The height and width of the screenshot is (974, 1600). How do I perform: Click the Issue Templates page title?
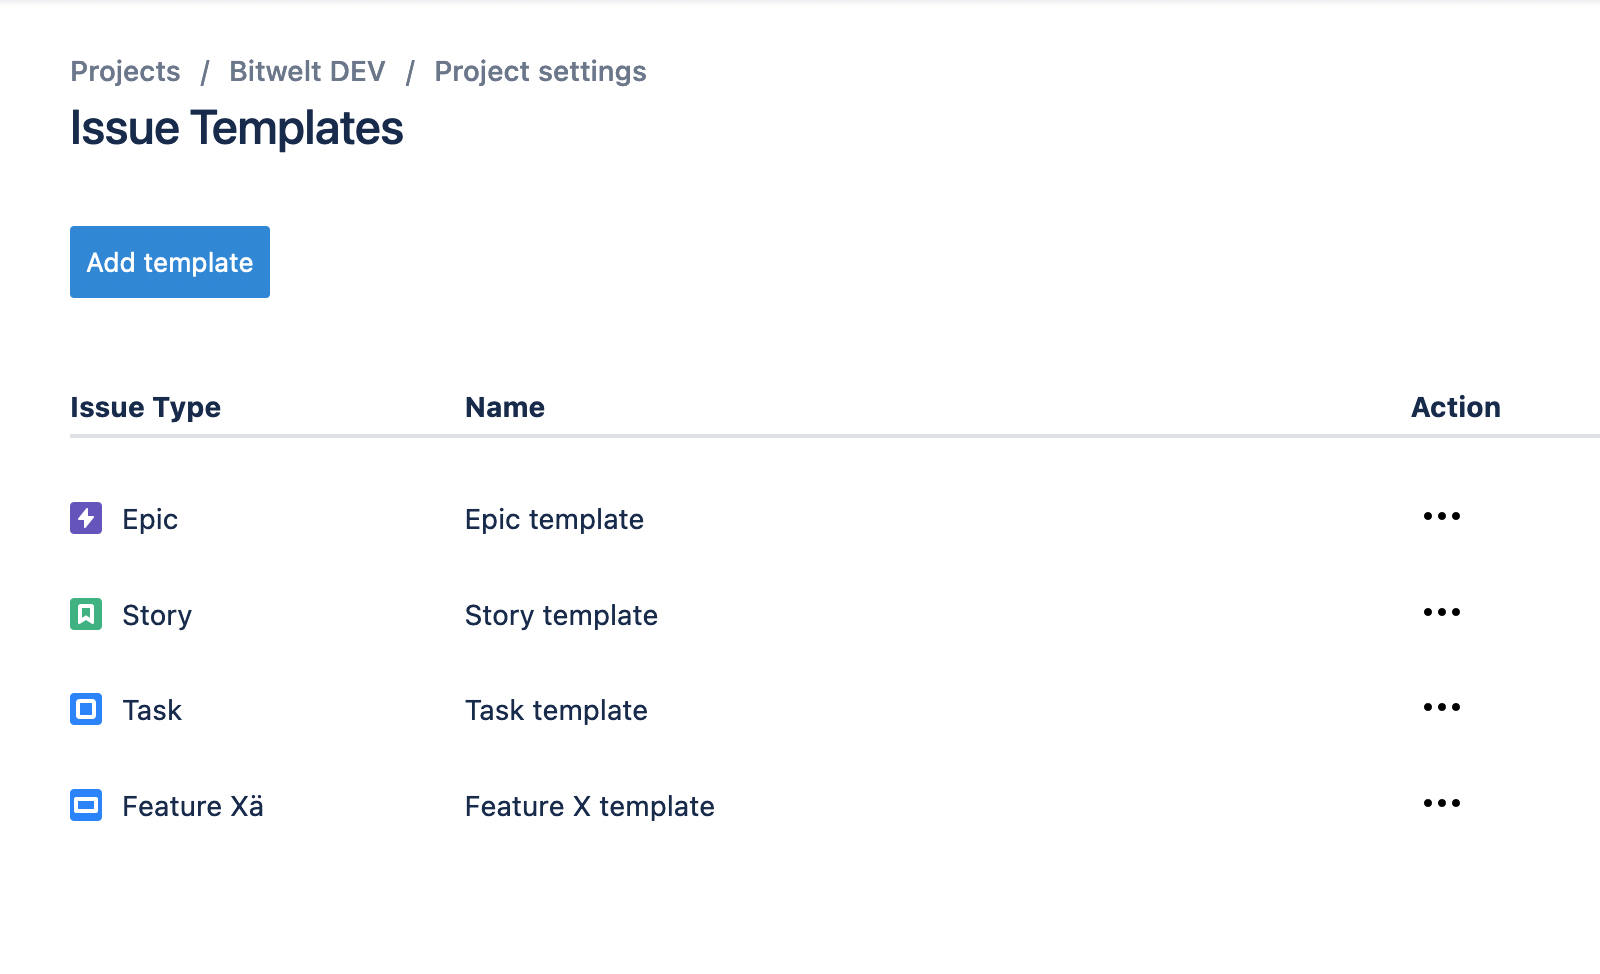click(x=236, y=128)
